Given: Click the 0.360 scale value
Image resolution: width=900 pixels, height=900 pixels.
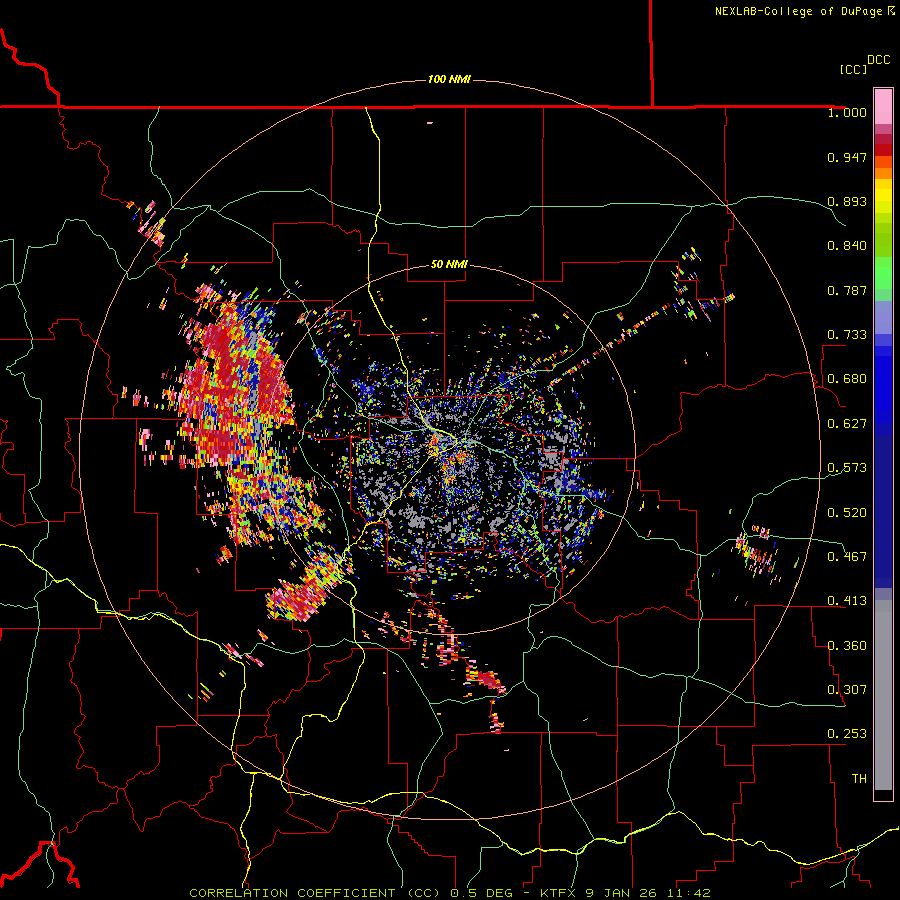Looking at the screenshot, I should tap(847, 646).
